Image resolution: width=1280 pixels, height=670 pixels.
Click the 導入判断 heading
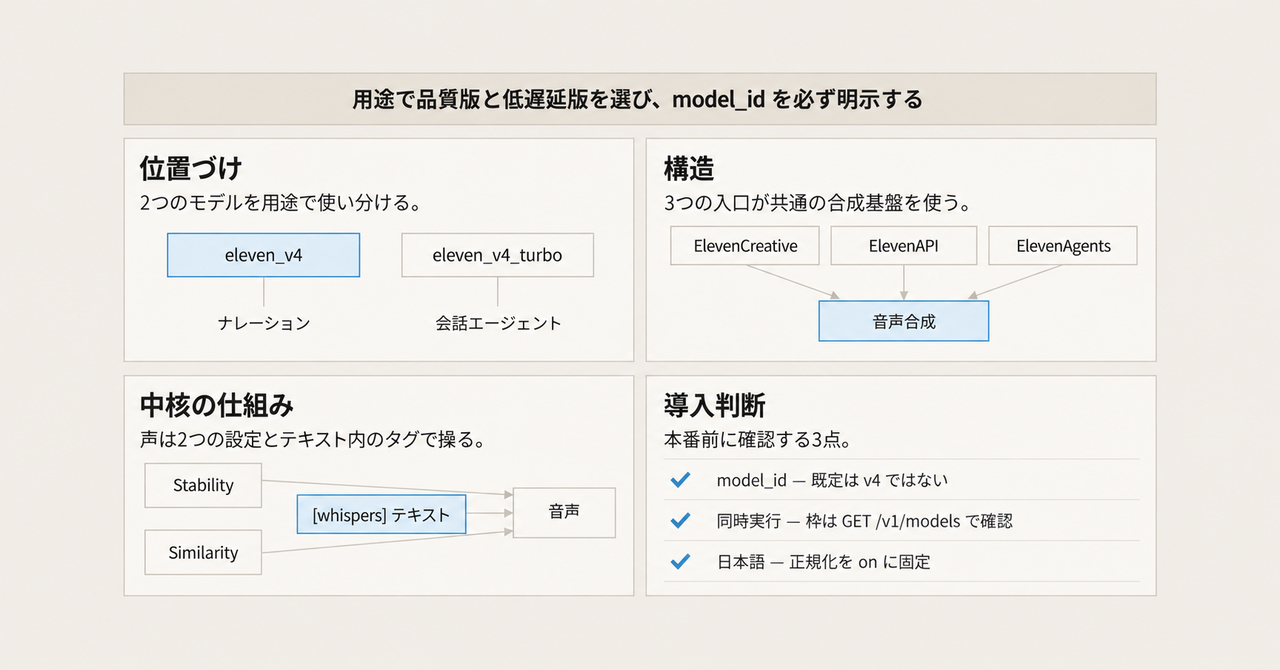[714, 405]
